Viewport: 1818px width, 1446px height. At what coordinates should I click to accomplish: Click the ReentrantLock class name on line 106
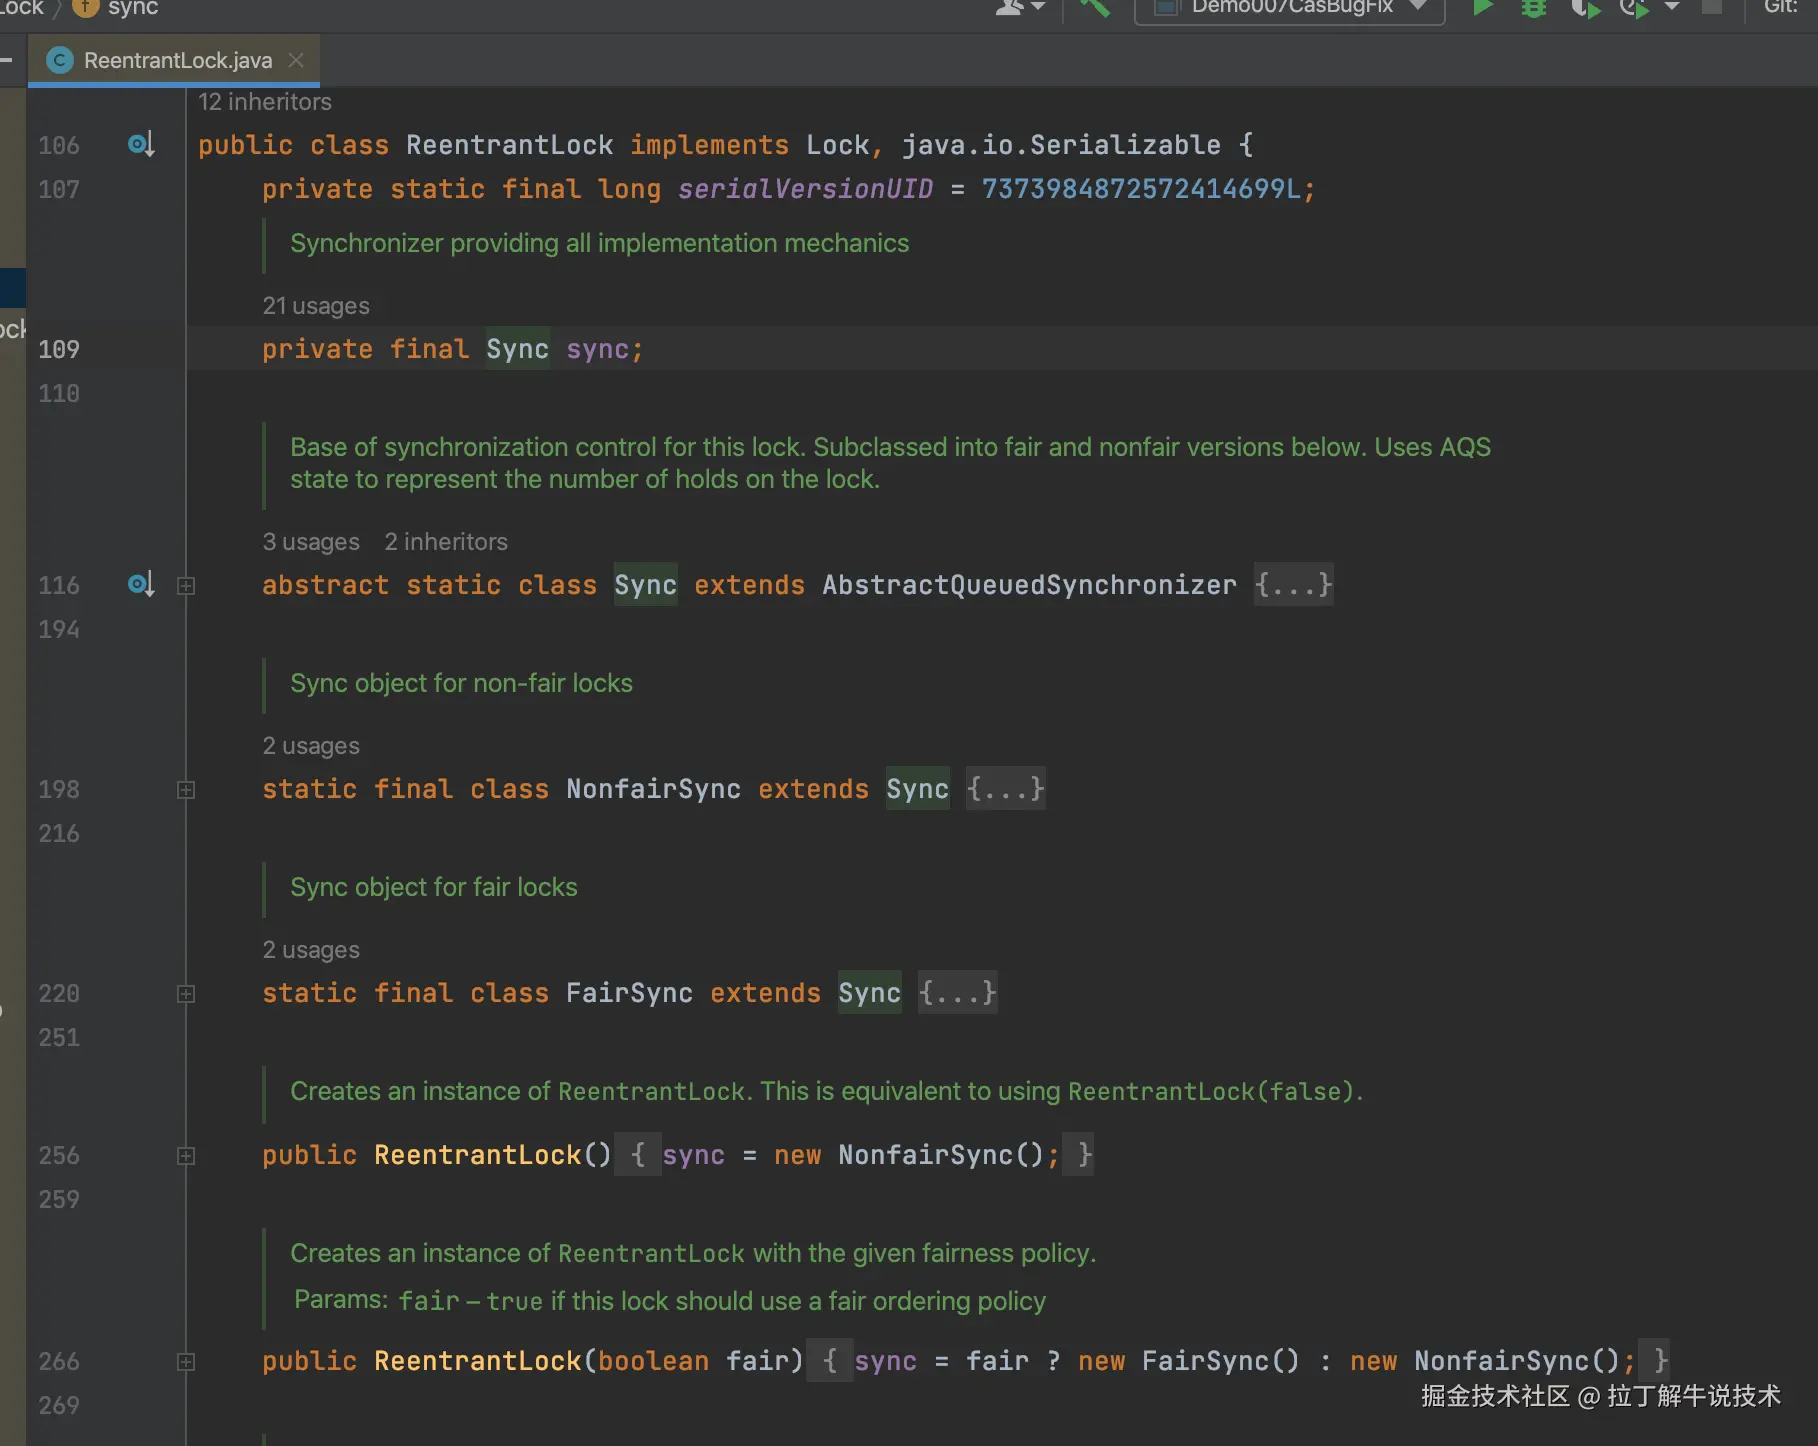tap(510, 145)
